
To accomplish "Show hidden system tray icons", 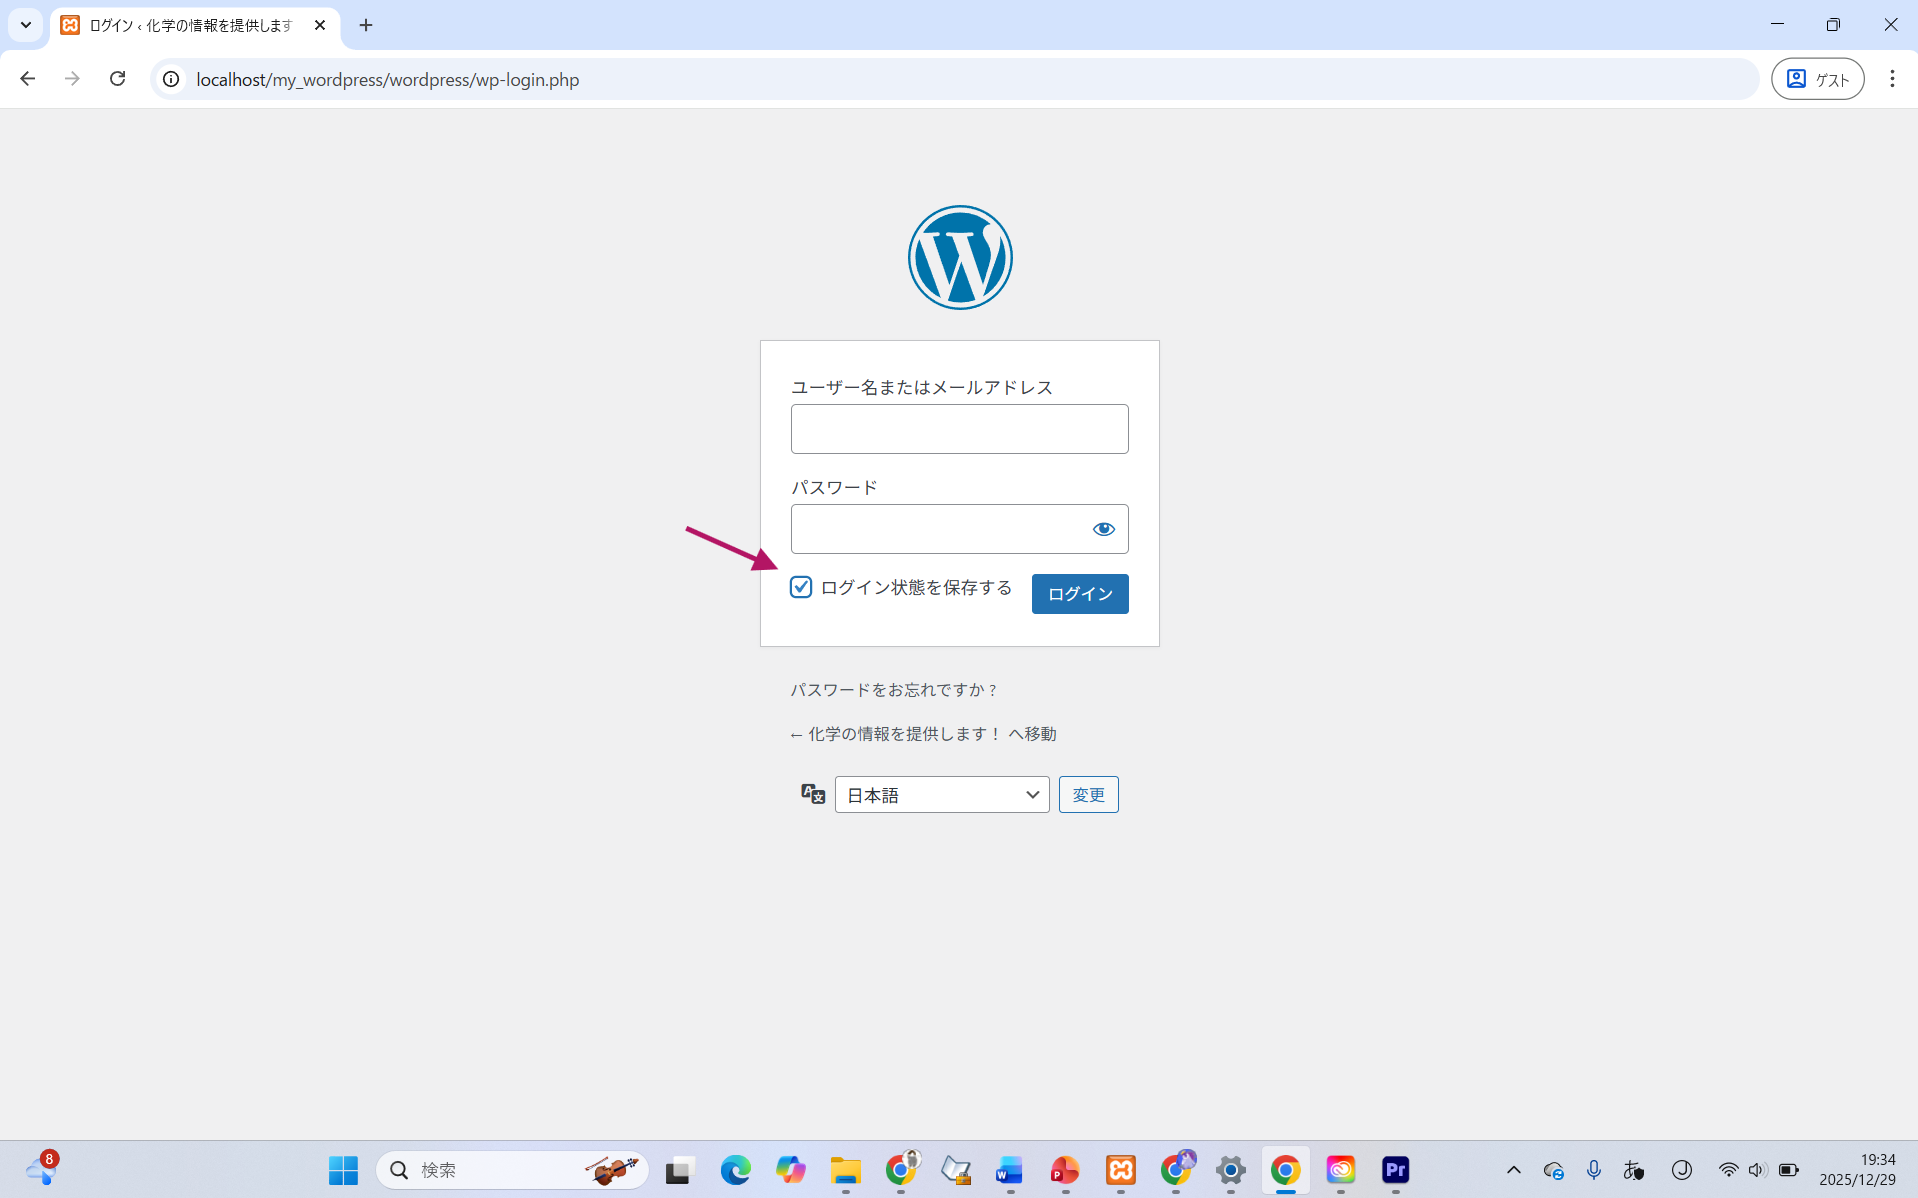I will coord(1513,1170).
